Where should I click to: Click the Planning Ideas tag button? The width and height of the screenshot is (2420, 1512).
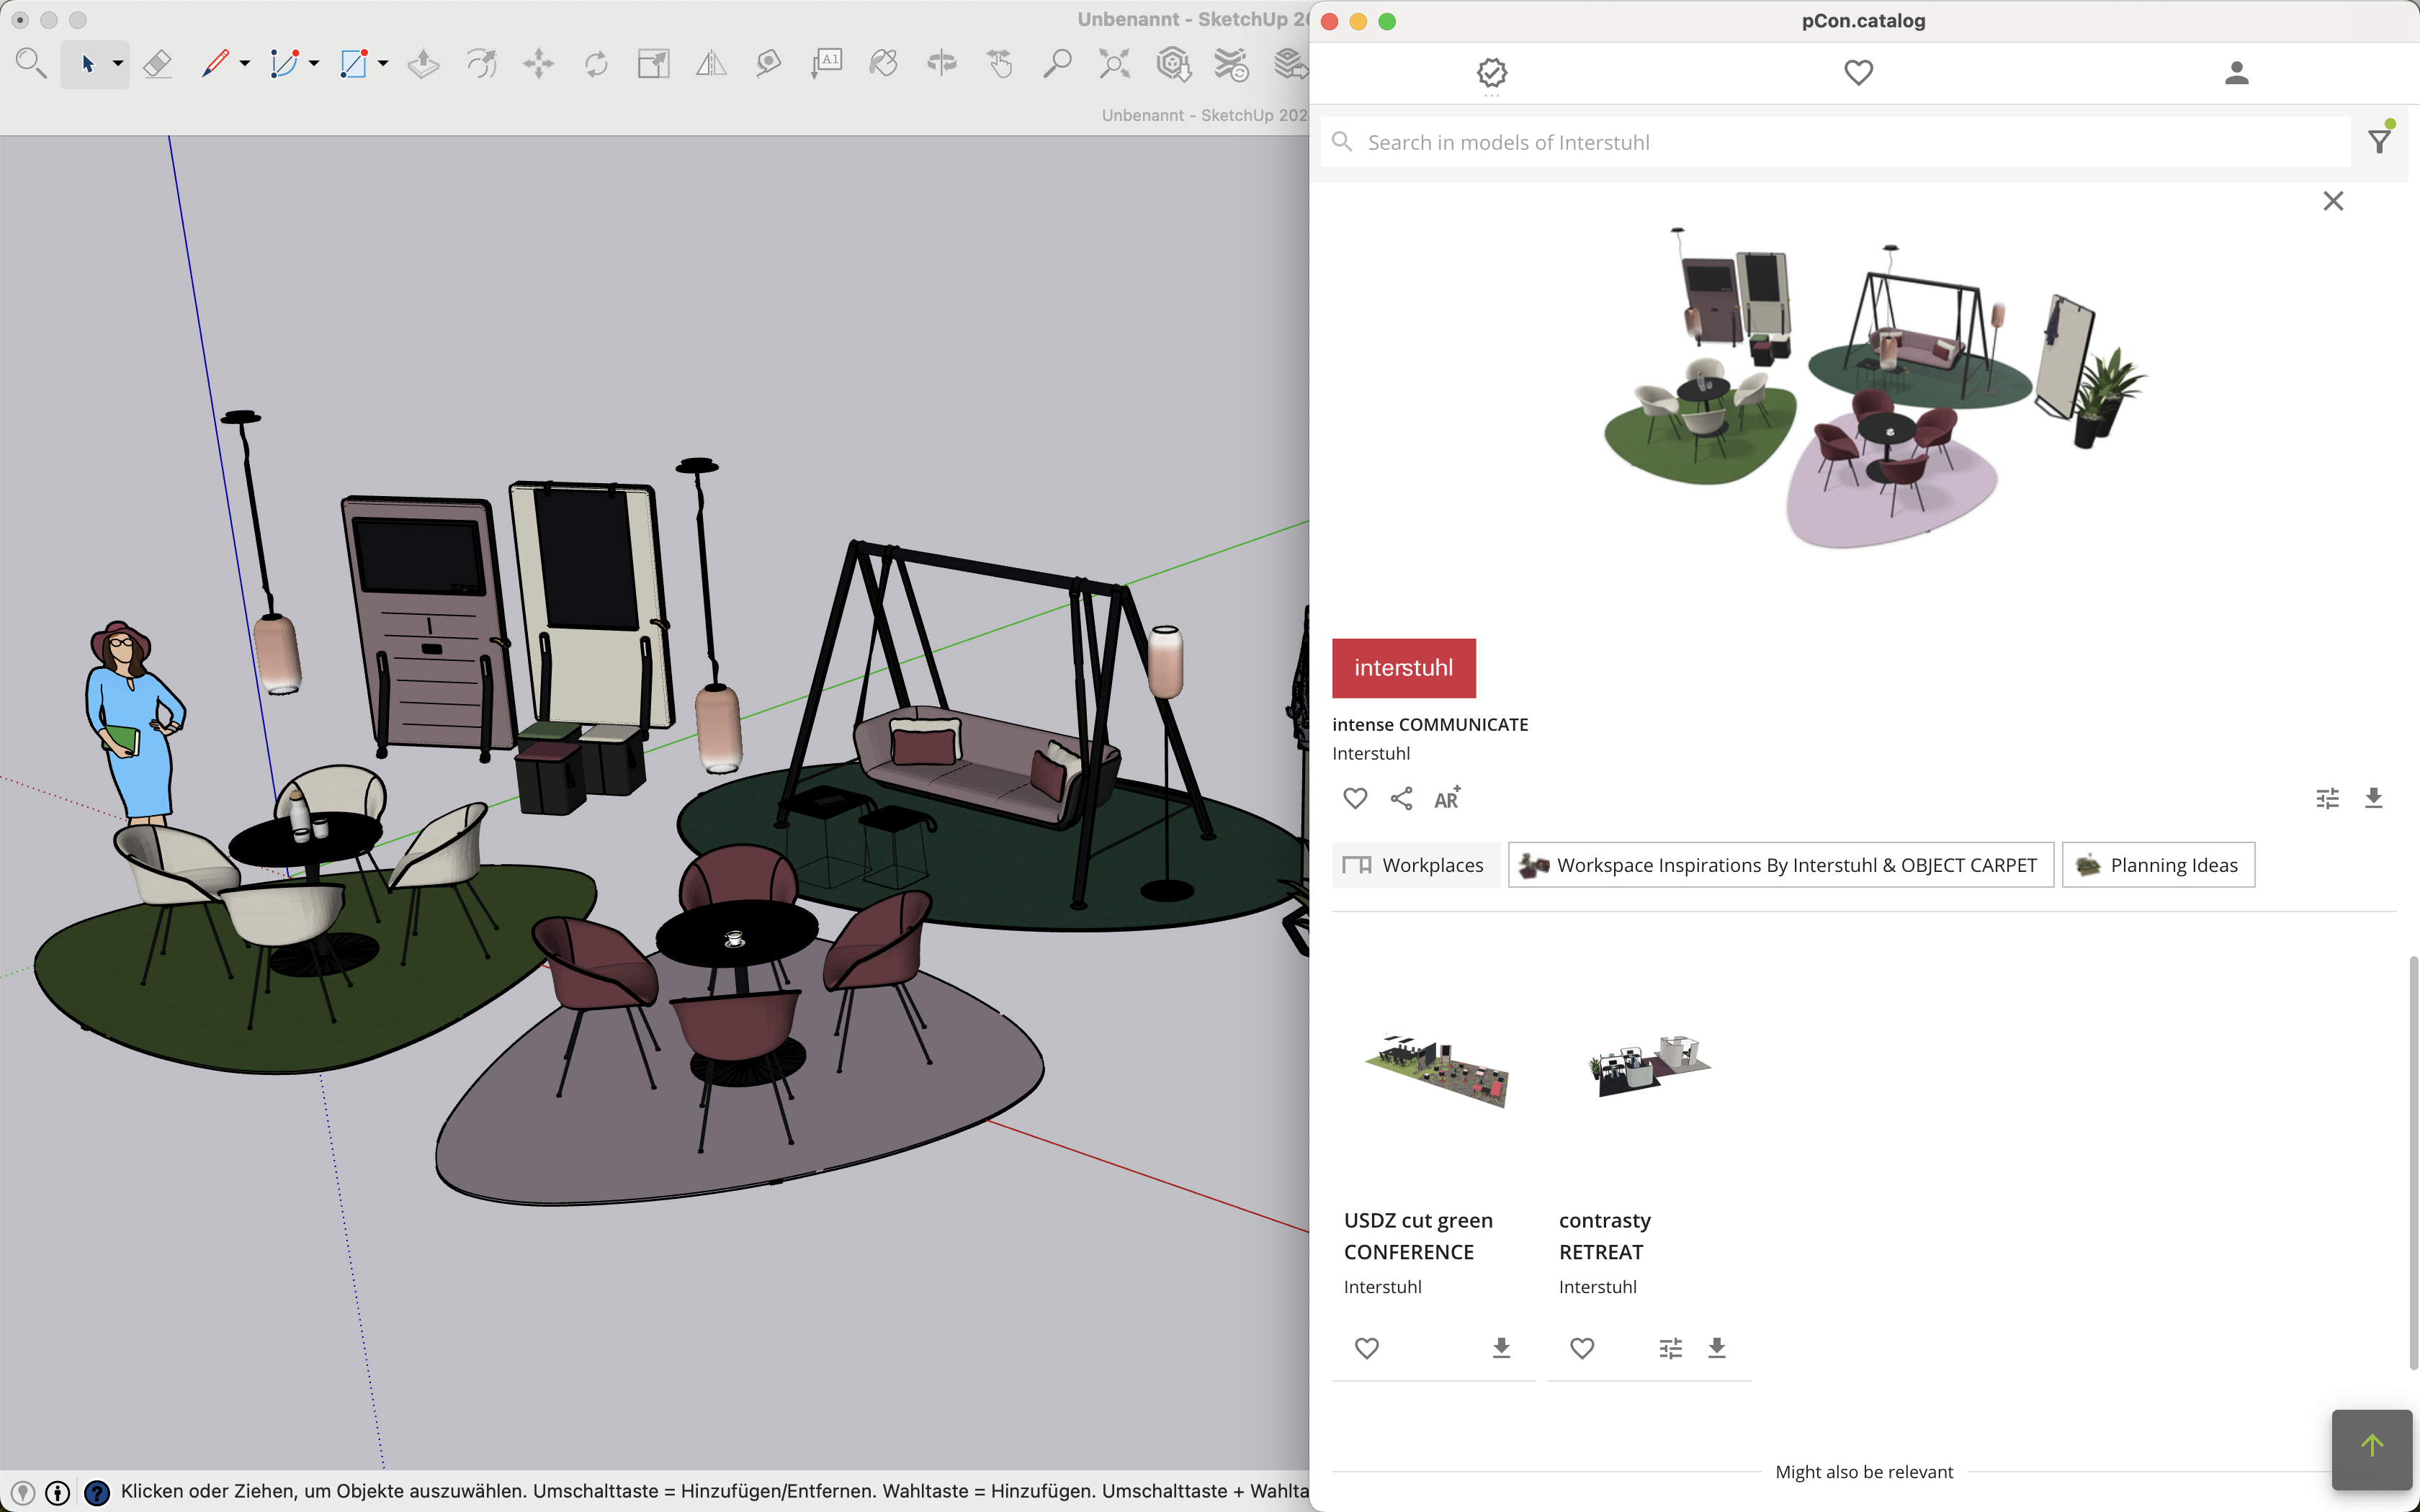point(2158,865)
